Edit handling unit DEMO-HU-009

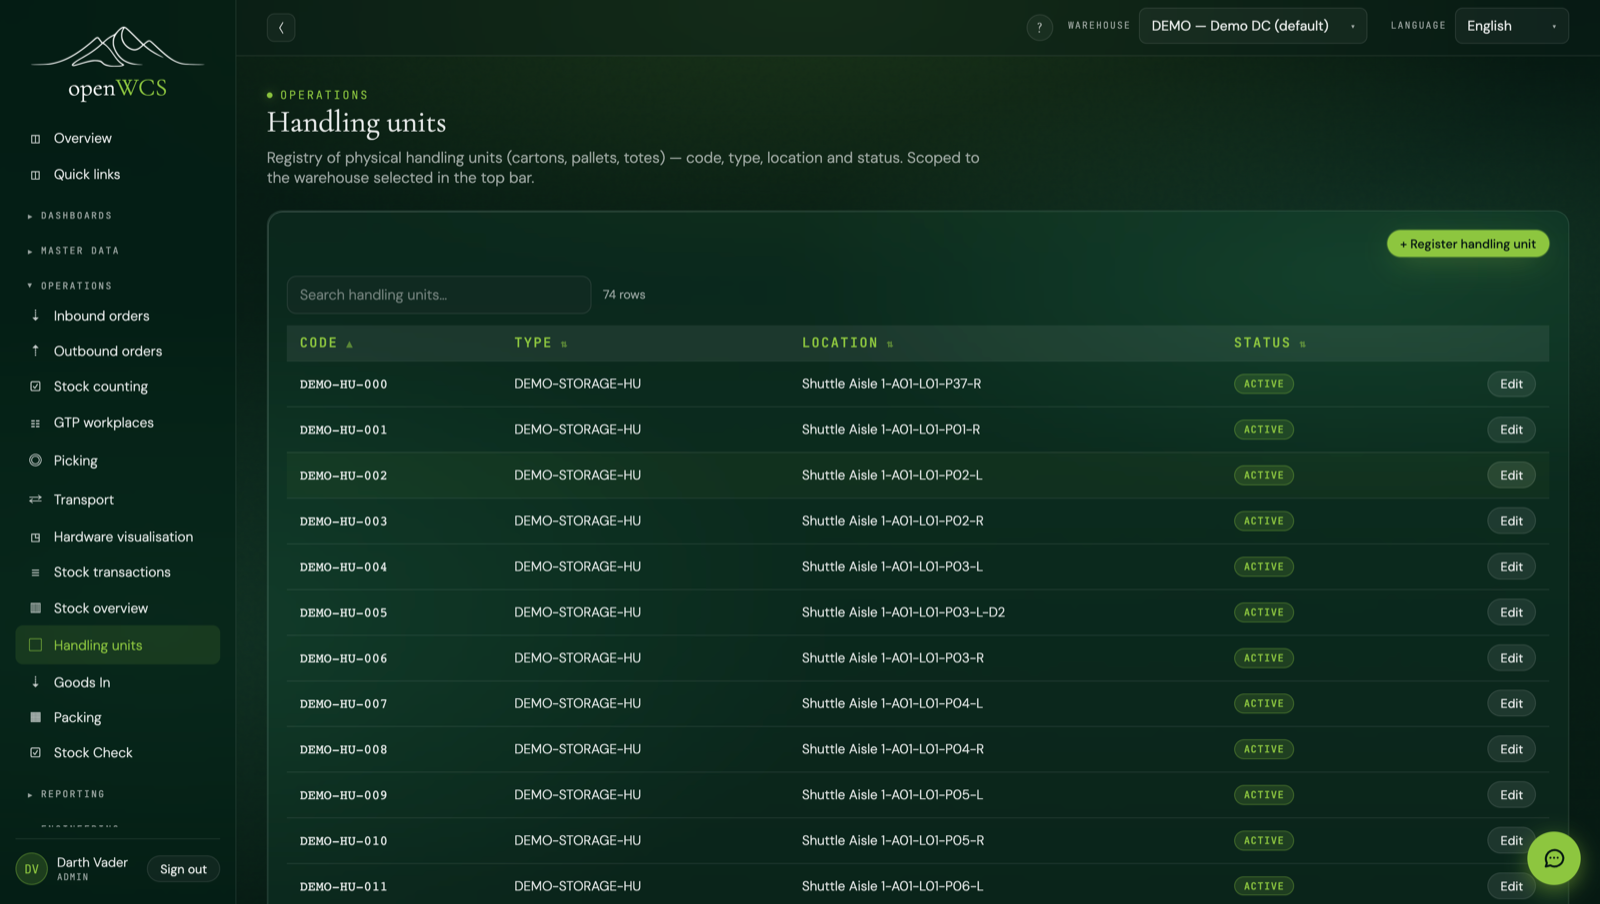click(1511, 795)
